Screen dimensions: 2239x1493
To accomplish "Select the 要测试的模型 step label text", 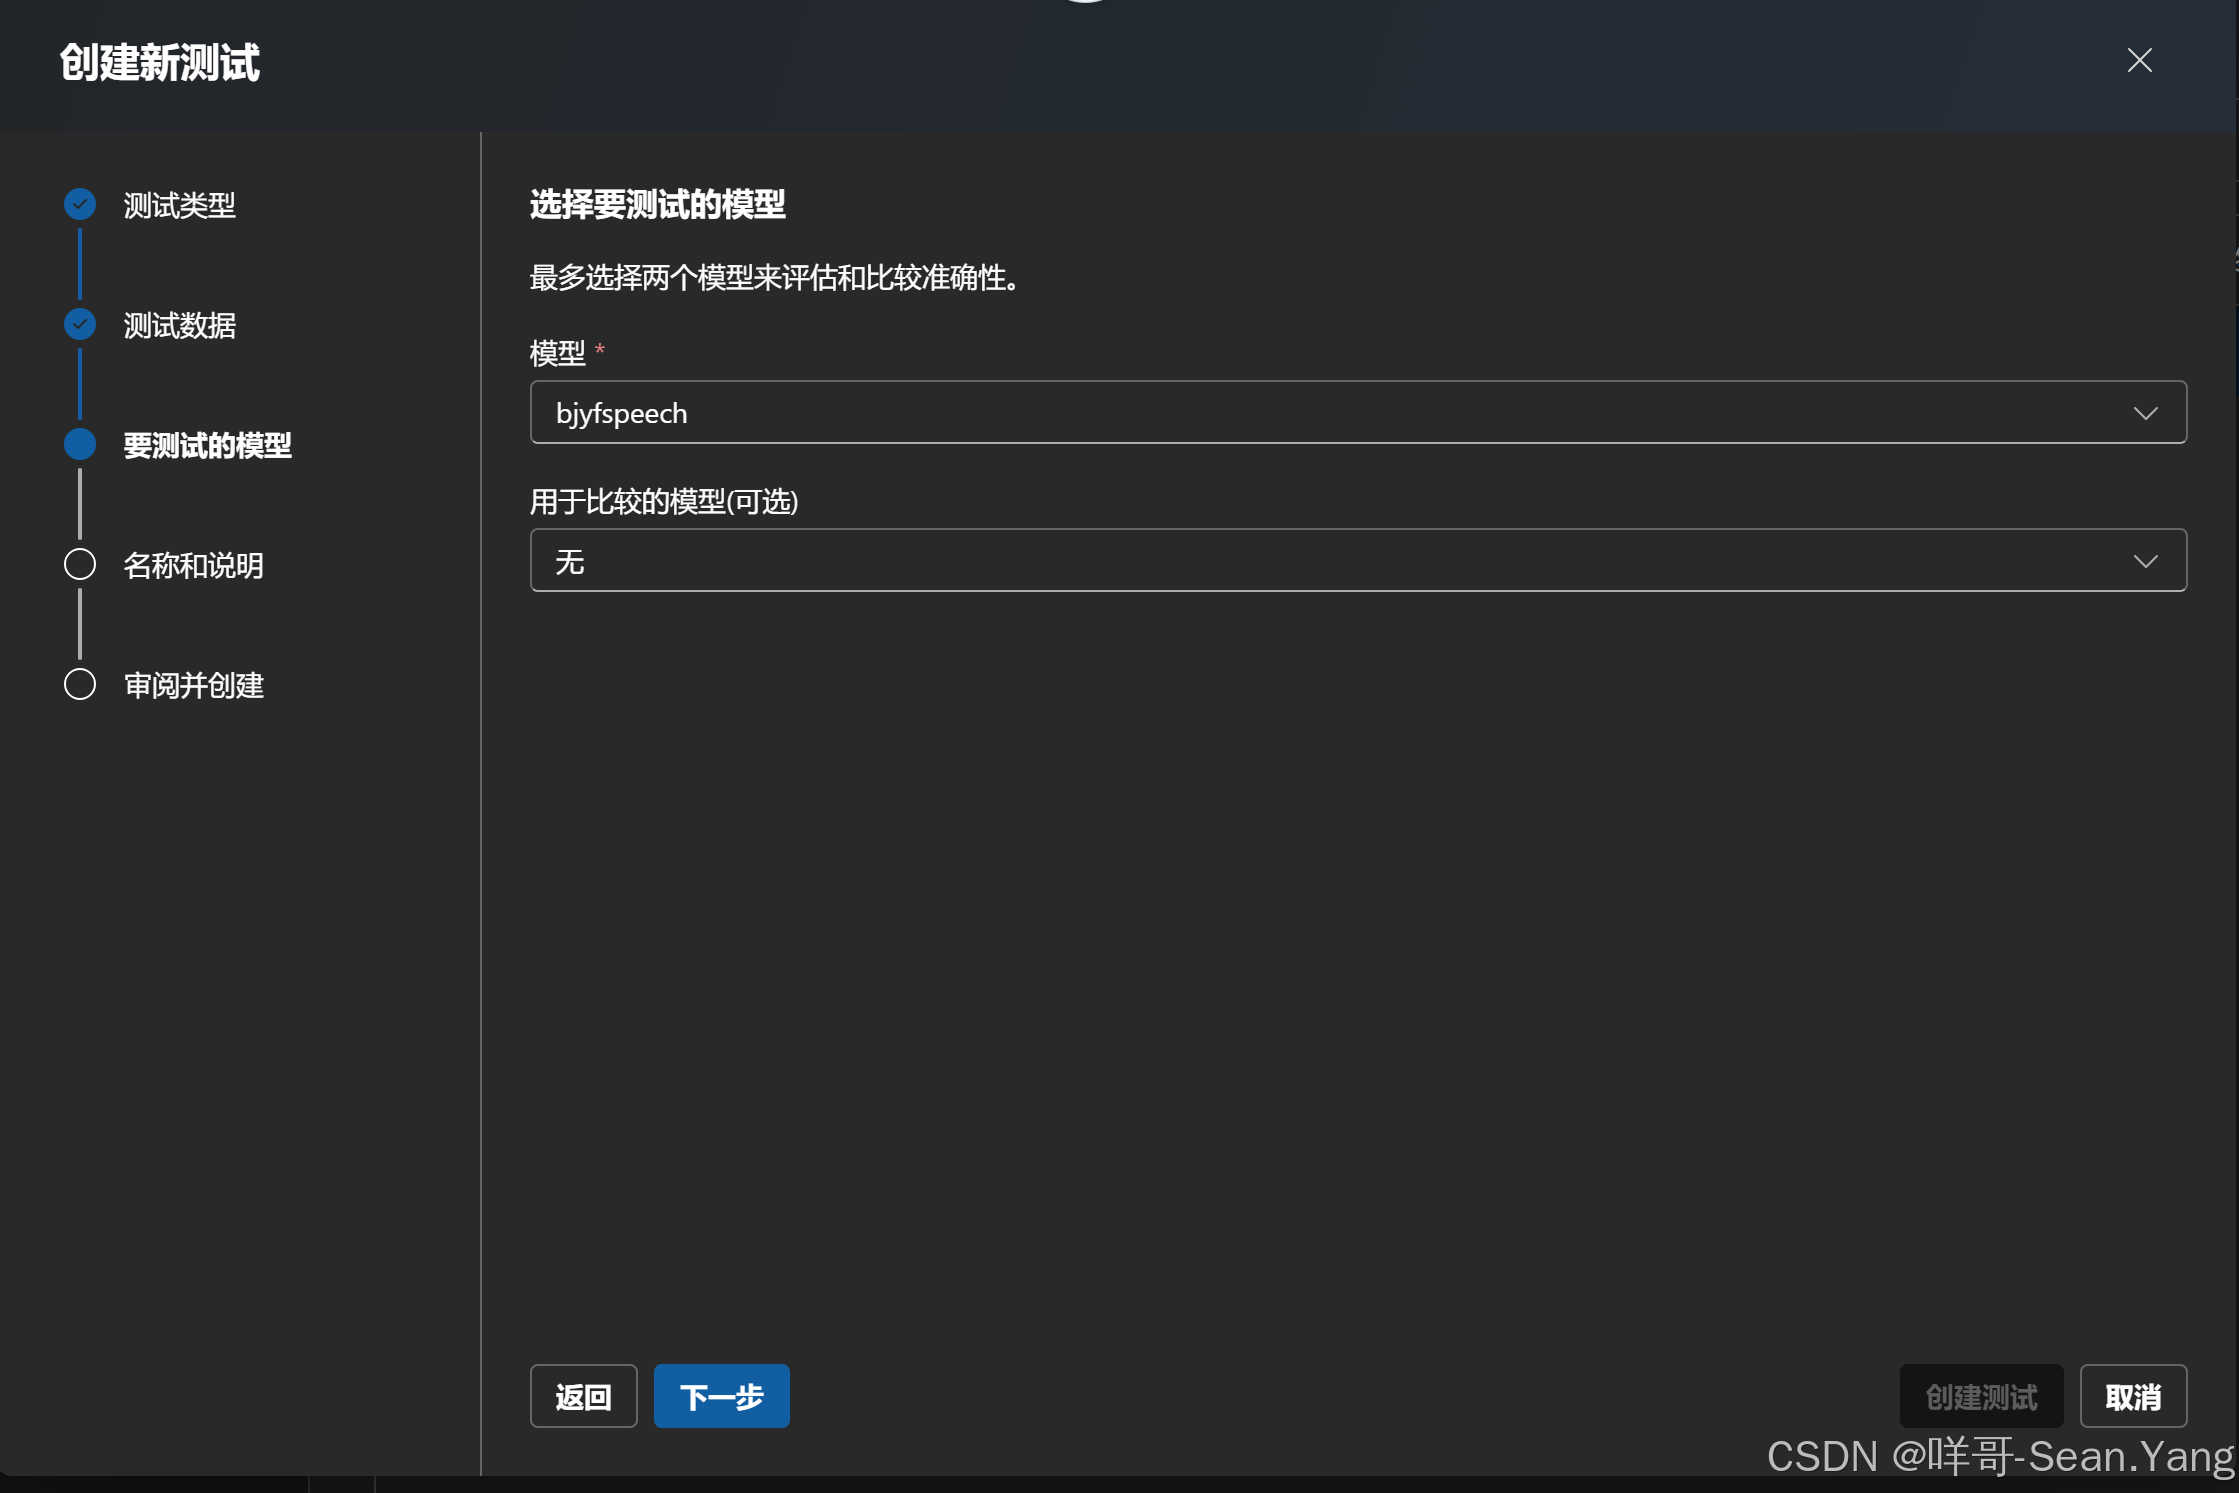I will 206,446.
